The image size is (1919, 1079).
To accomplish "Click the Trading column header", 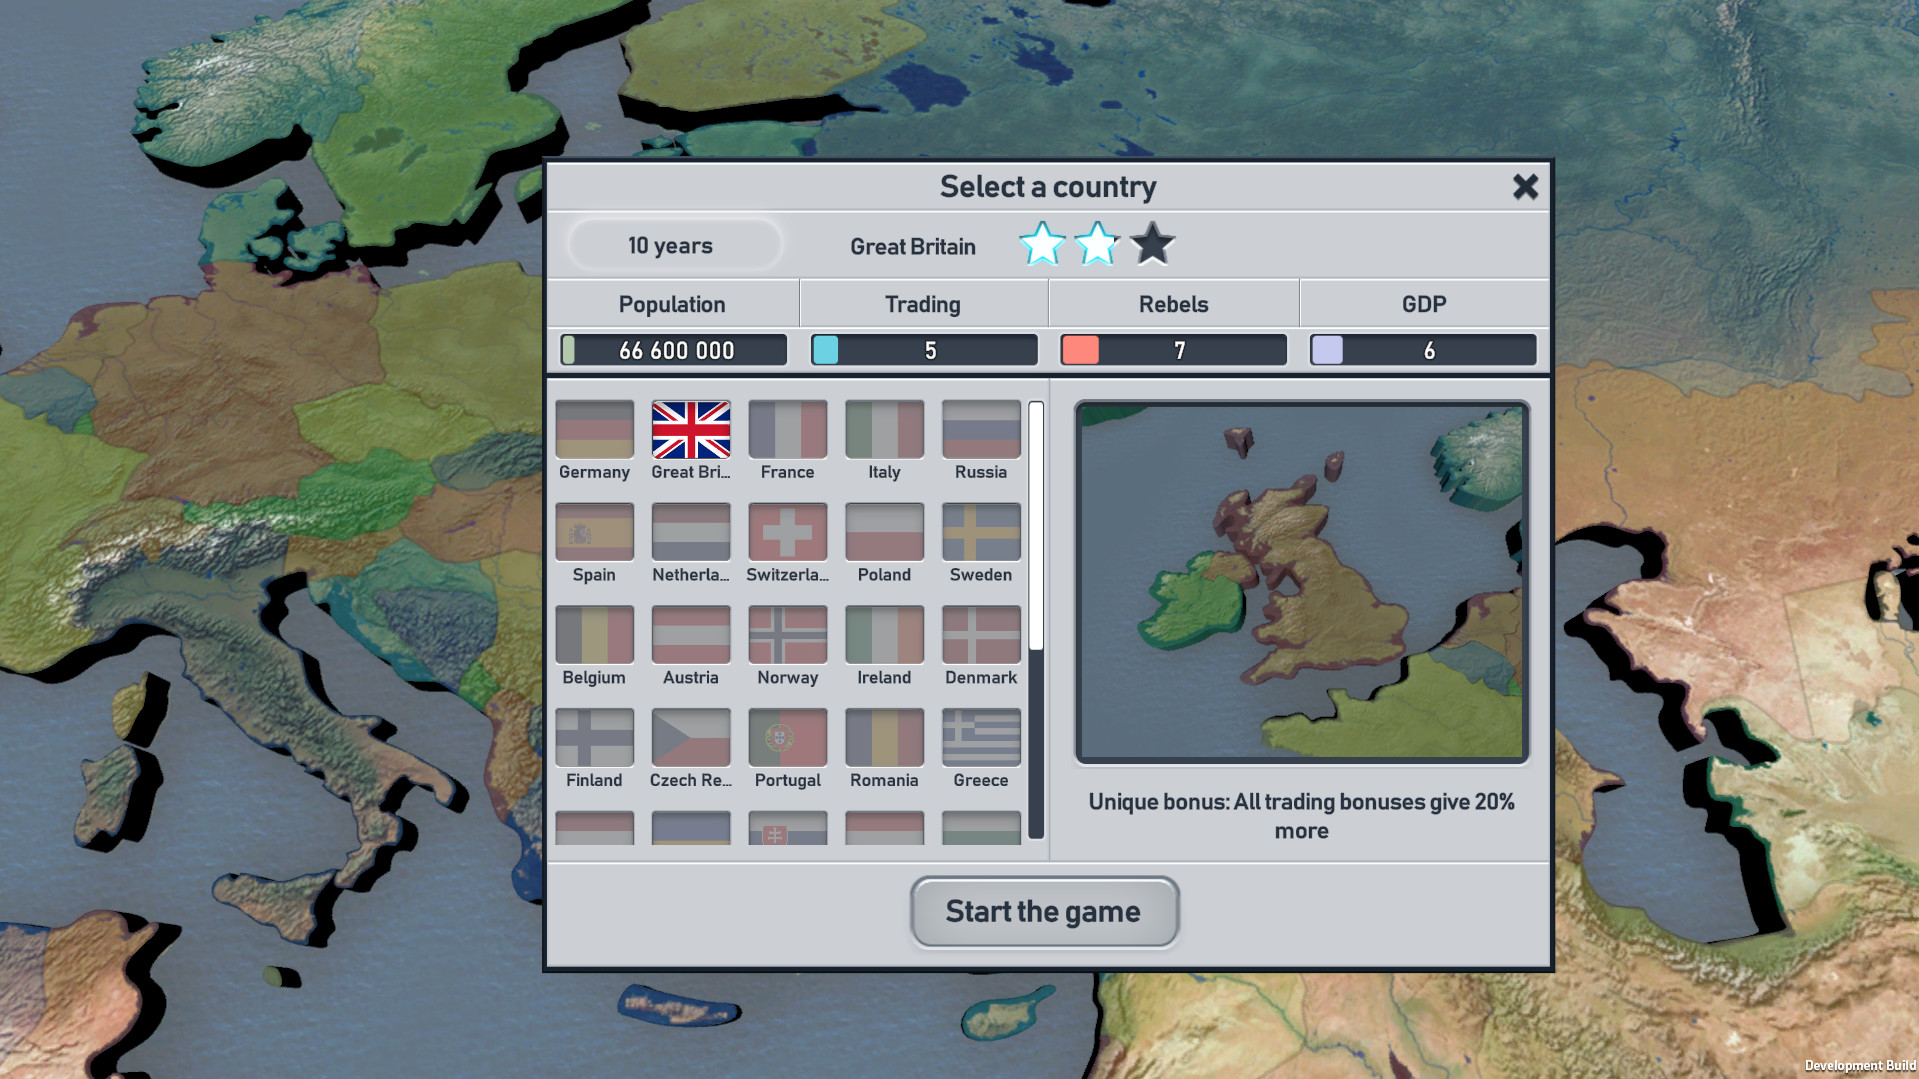I will (x=923, y=304).
